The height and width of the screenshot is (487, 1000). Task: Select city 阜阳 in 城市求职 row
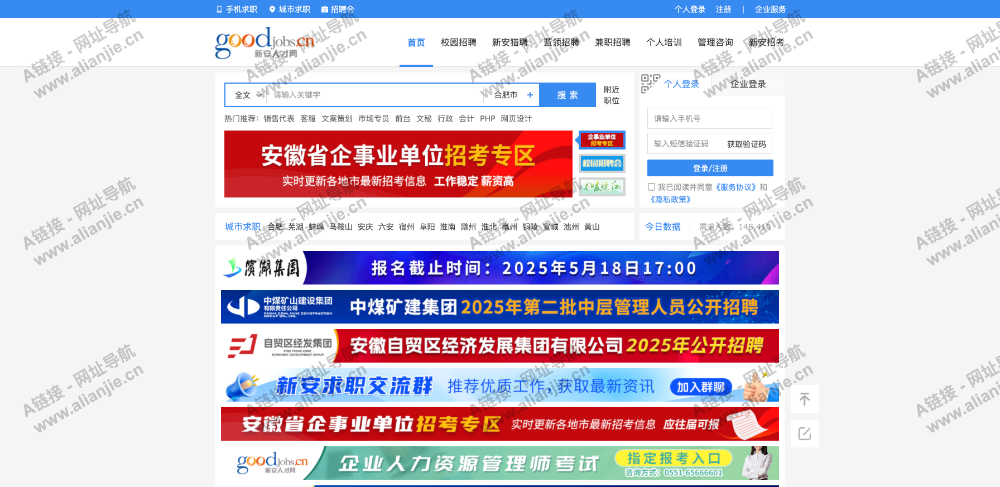(427, 227)
